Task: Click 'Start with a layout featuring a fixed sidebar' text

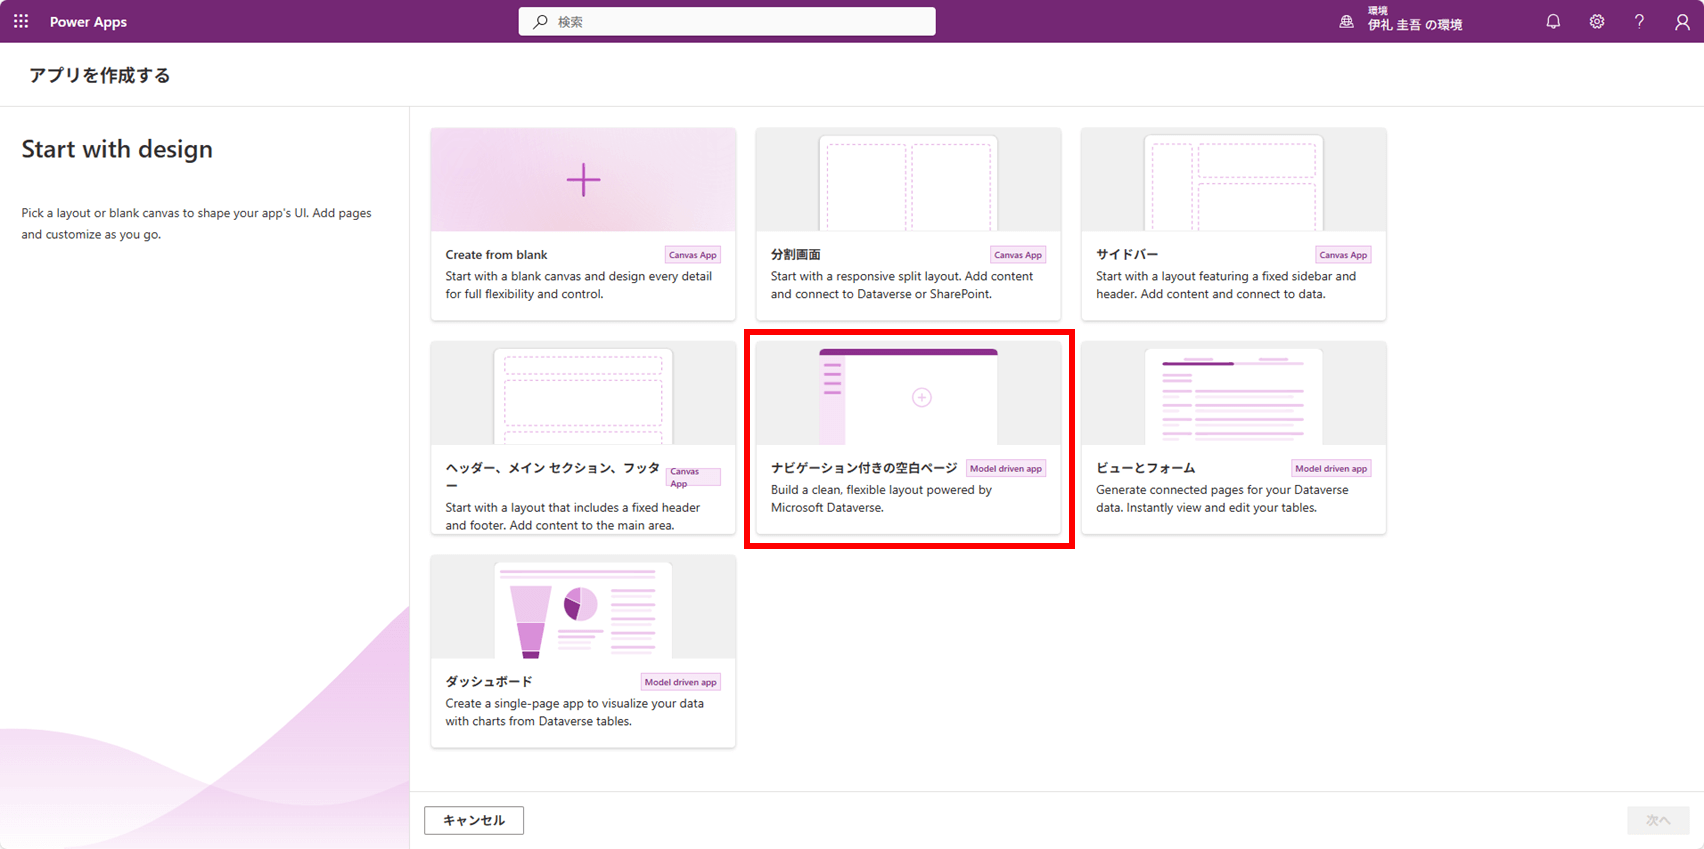Action: (x=1226, y=285)
